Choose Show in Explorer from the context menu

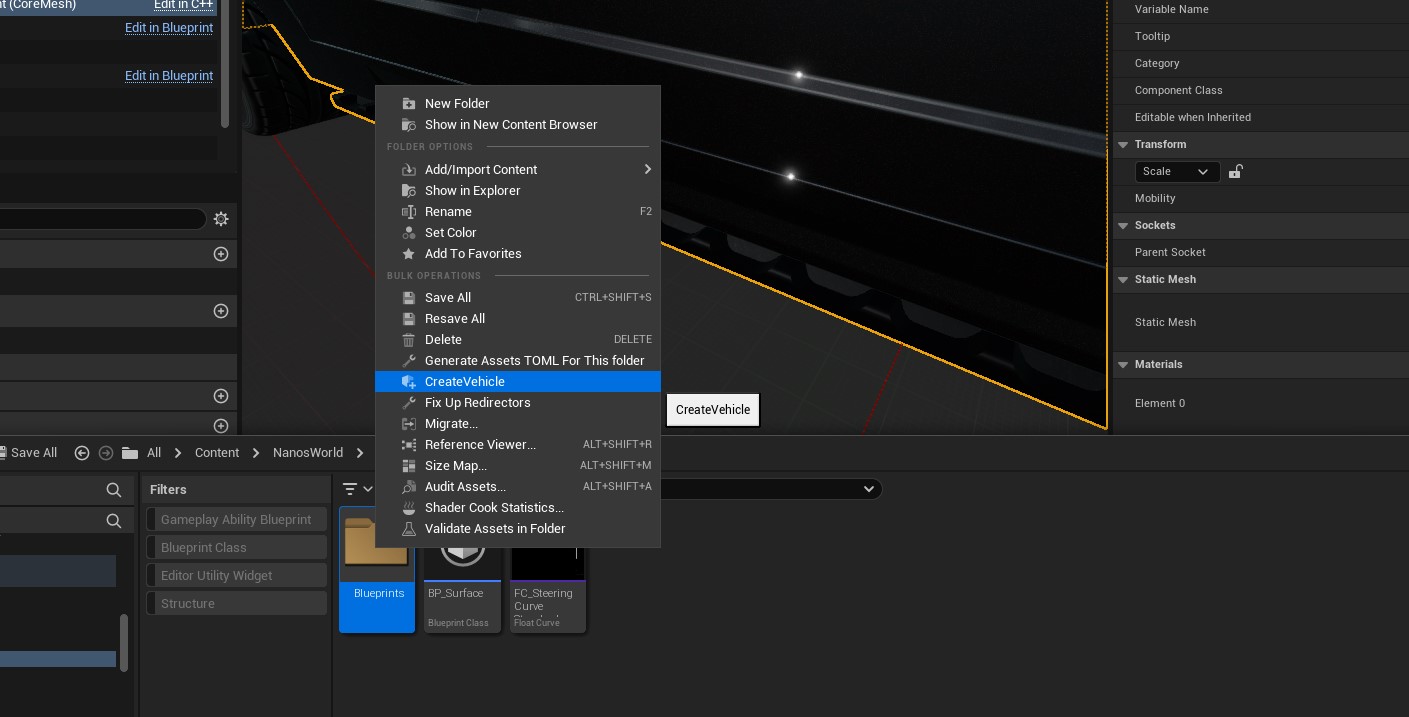coord(472,191)
